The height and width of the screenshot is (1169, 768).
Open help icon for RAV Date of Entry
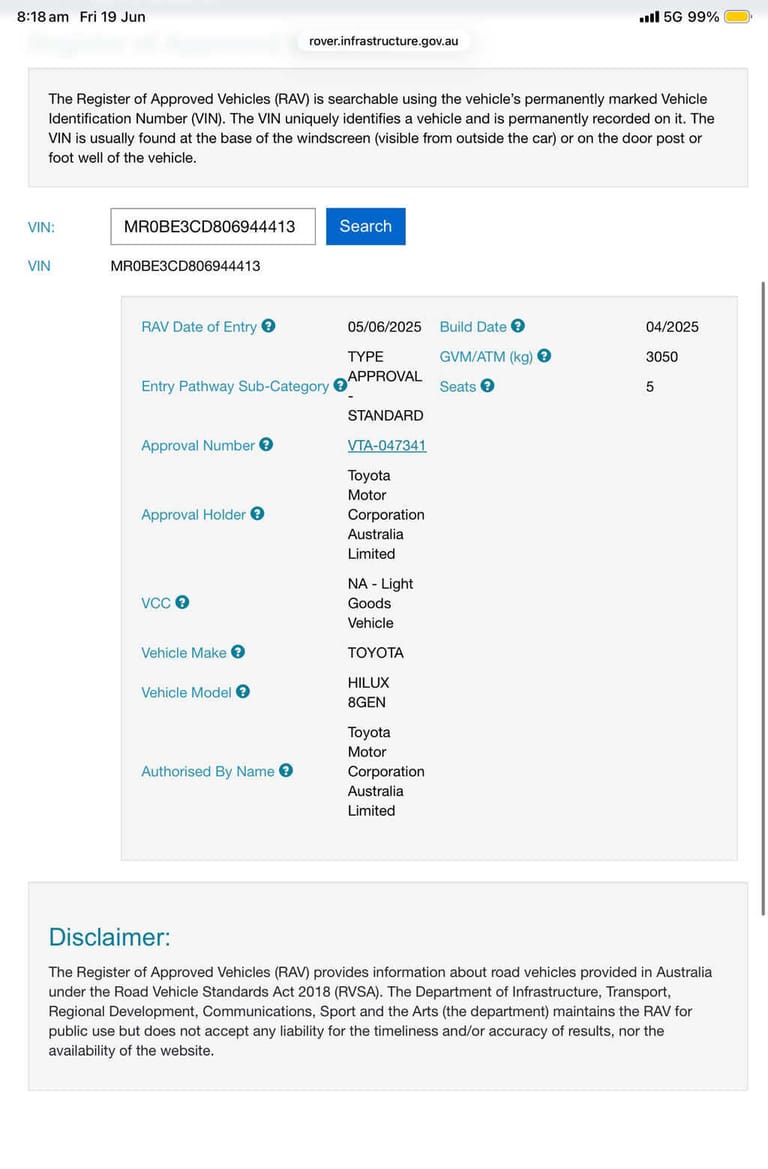tap(268, 326)
